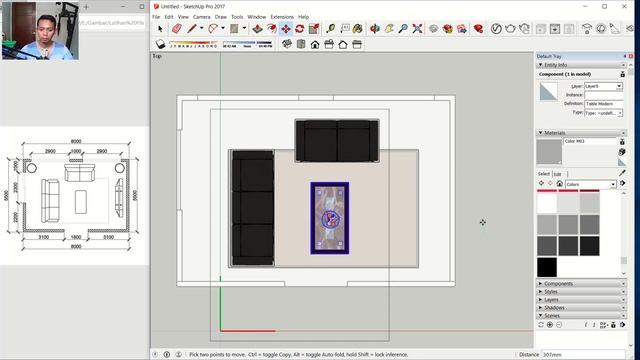This screenshot has width=640, height=360.
Task: Go to In Model materials home icon
Action: pyautogui.click(x=560, y=184)
